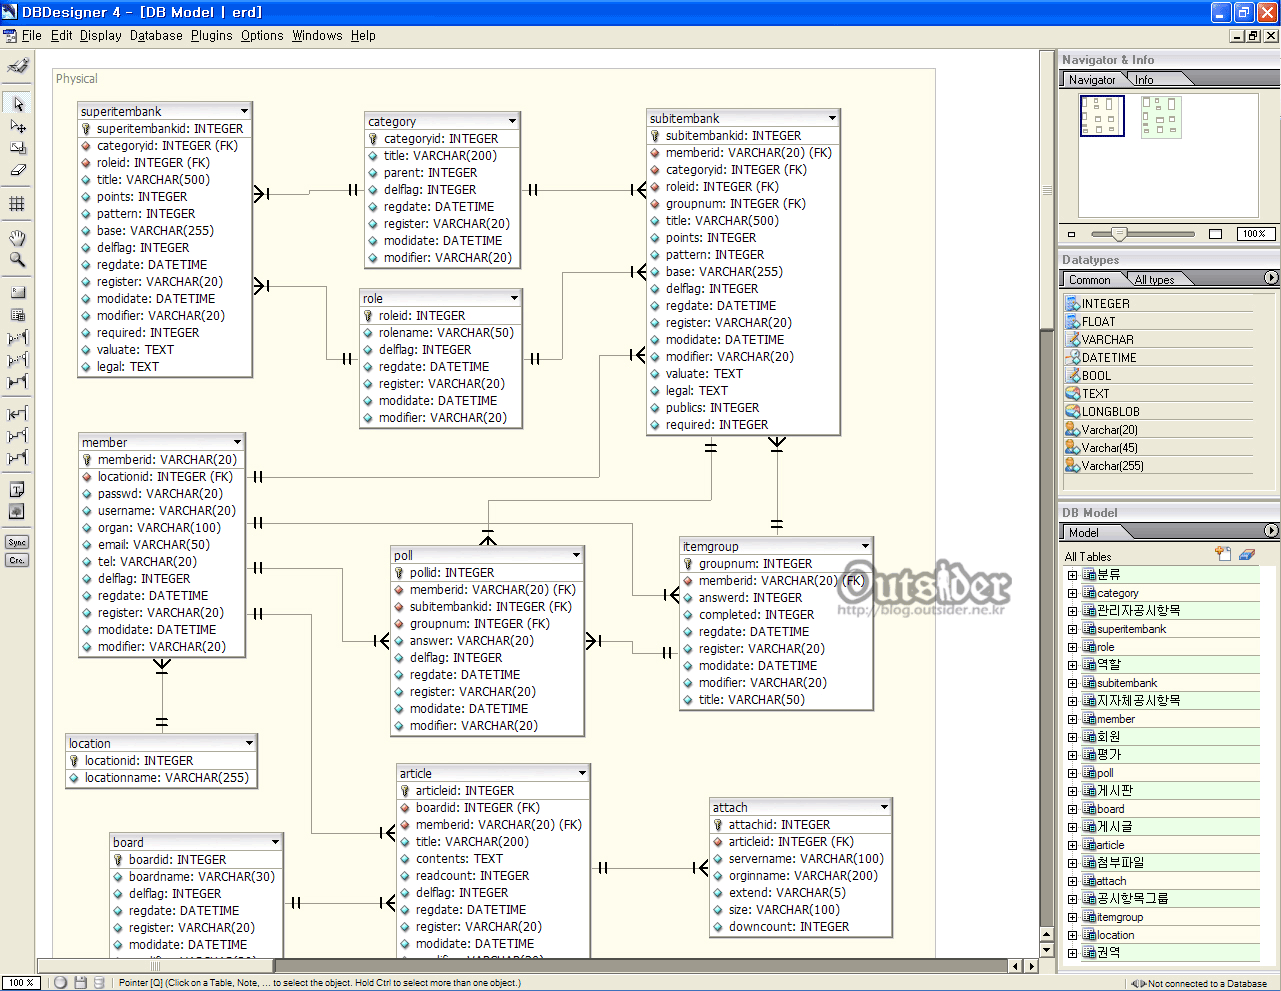1281x991 pixels.
Task: Select the green model thumbnail in Navigator
Action: click(1160, 117)
